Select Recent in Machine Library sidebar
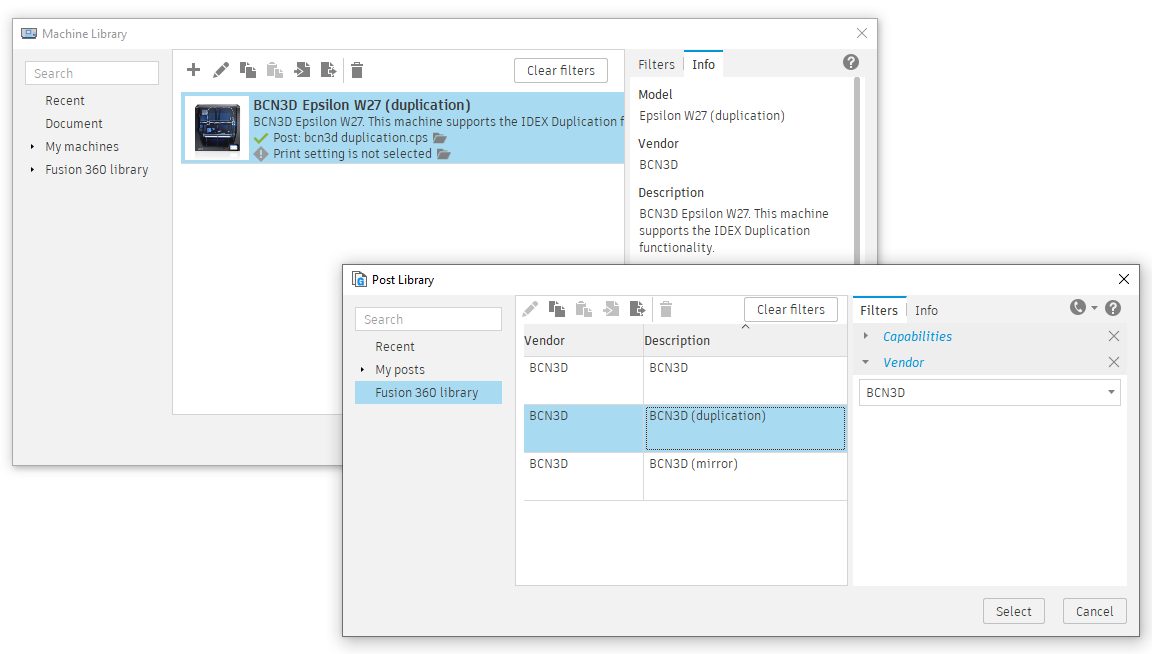The height and width of the screenshot is (654, 1152). tap(65, 101)
